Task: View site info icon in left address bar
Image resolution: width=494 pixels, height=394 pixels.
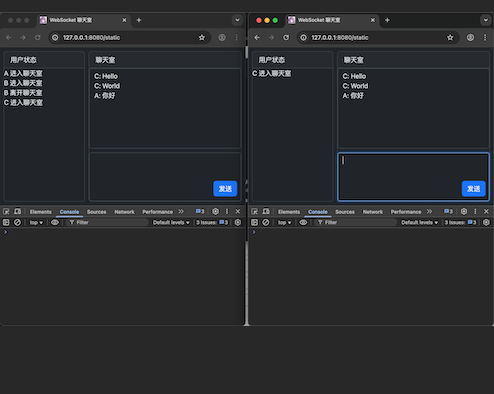Action: (x=55, y=38)
